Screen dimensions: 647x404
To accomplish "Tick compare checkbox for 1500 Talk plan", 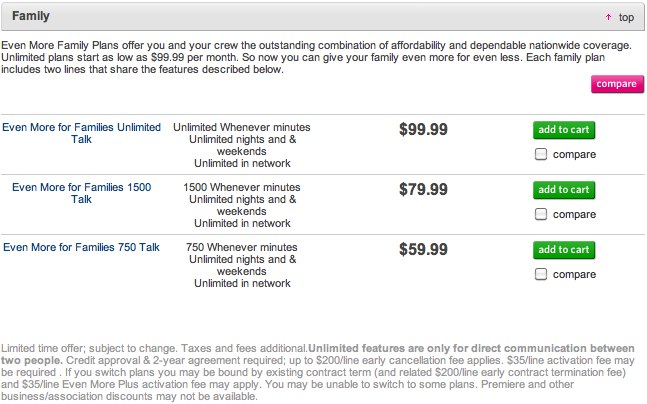I will click(541, 214).
